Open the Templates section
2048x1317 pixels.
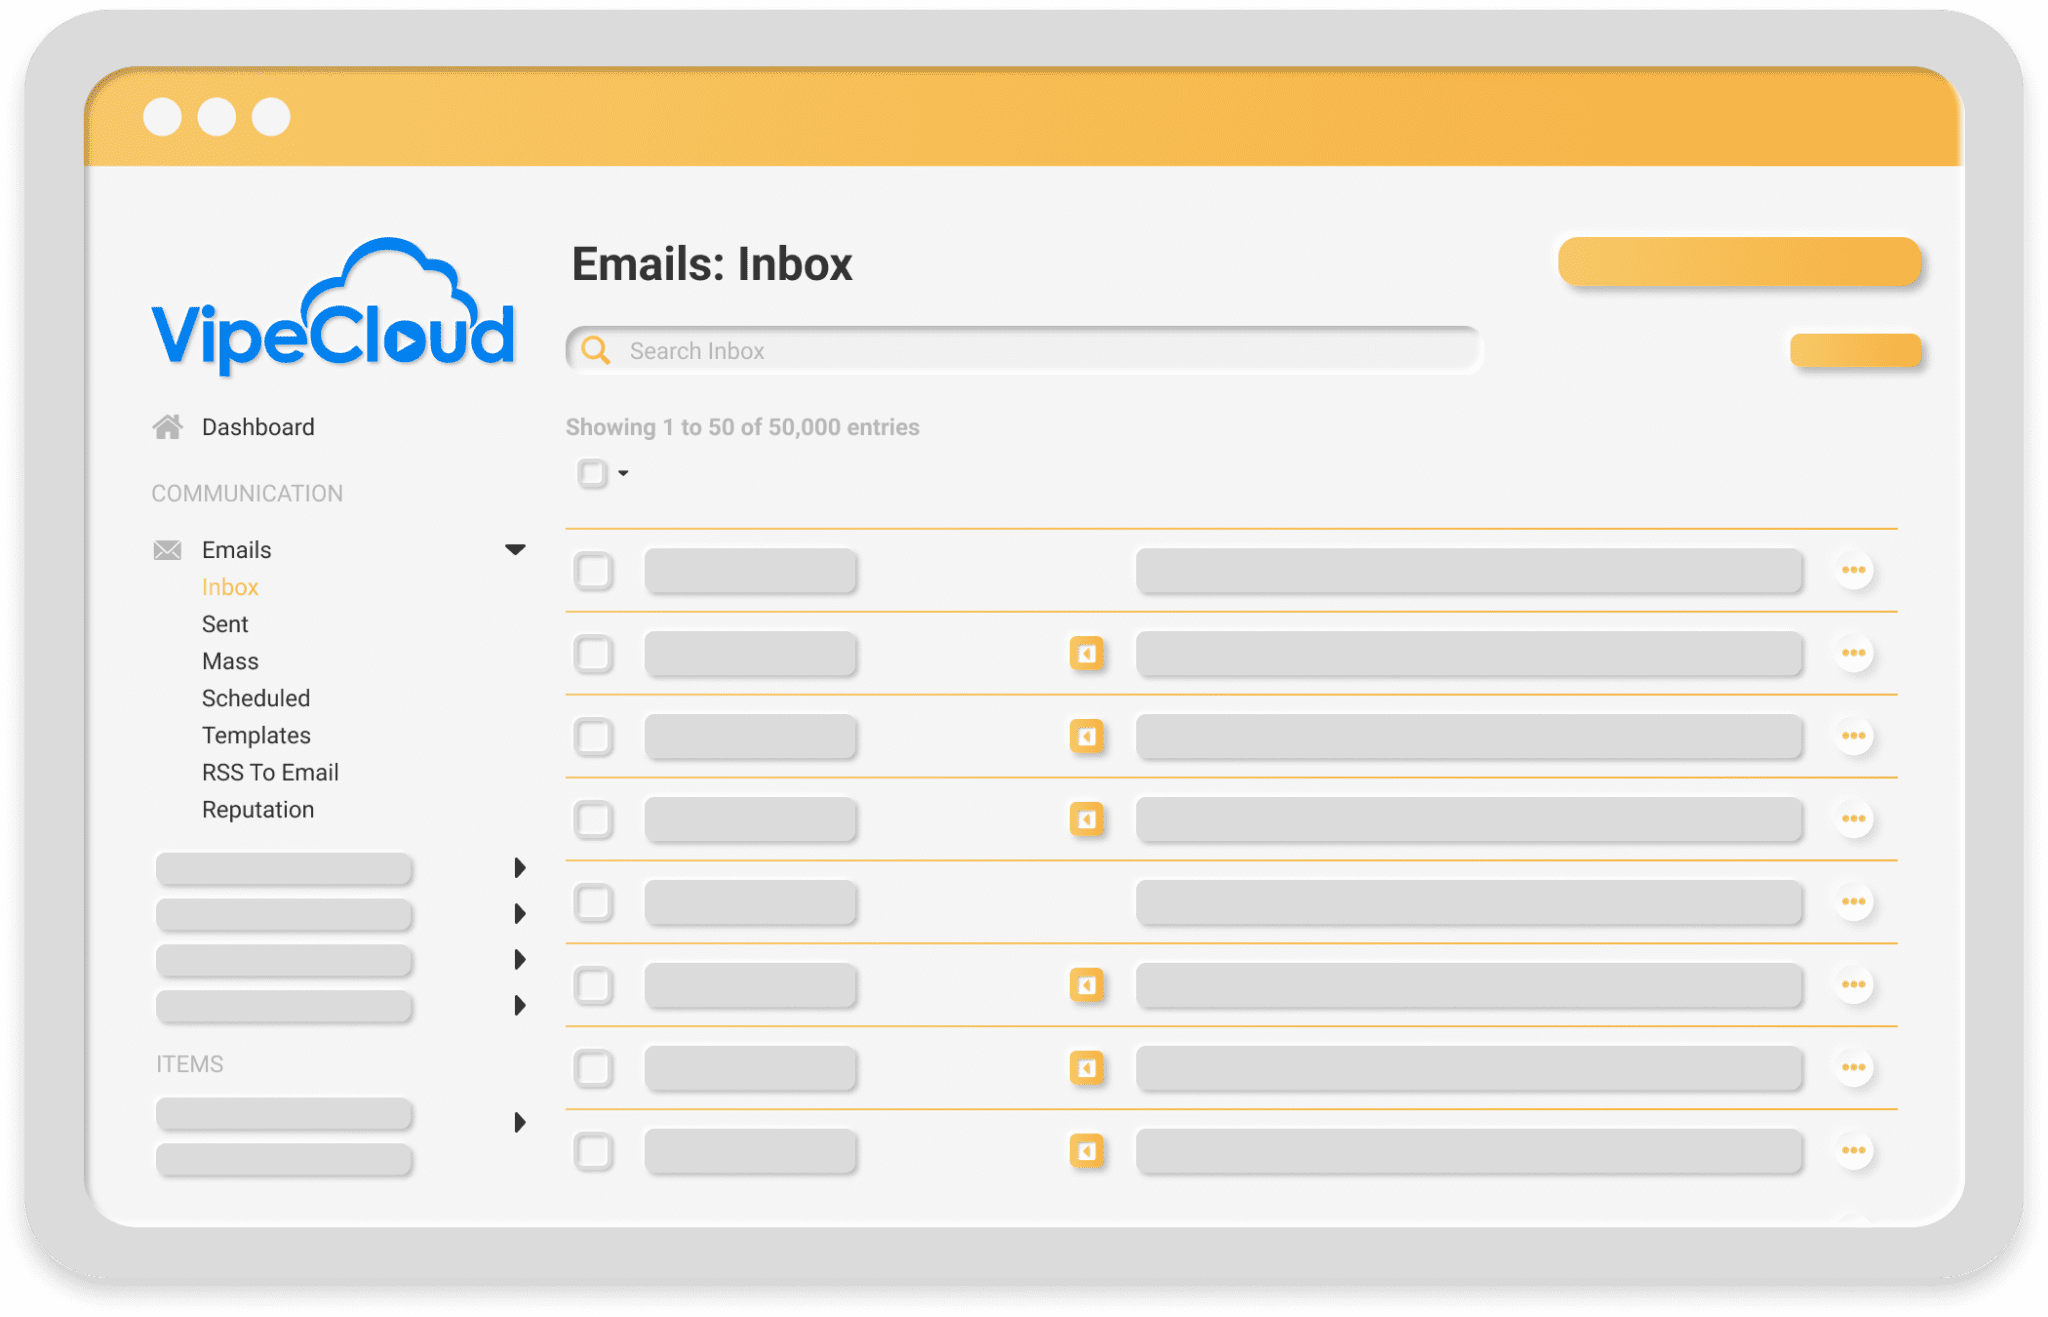tap(256, 735)
